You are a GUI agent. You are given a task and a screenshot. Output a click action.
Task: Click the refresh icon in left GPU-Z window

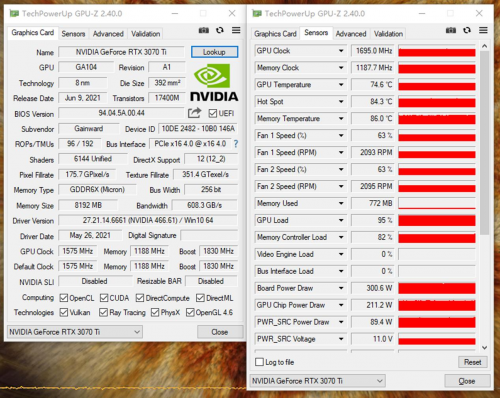220,30
